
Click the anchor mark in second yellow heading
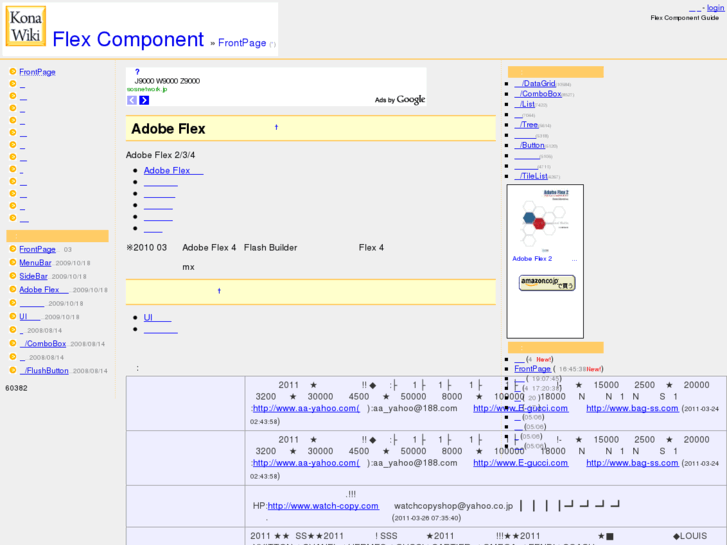pos(219,291)
